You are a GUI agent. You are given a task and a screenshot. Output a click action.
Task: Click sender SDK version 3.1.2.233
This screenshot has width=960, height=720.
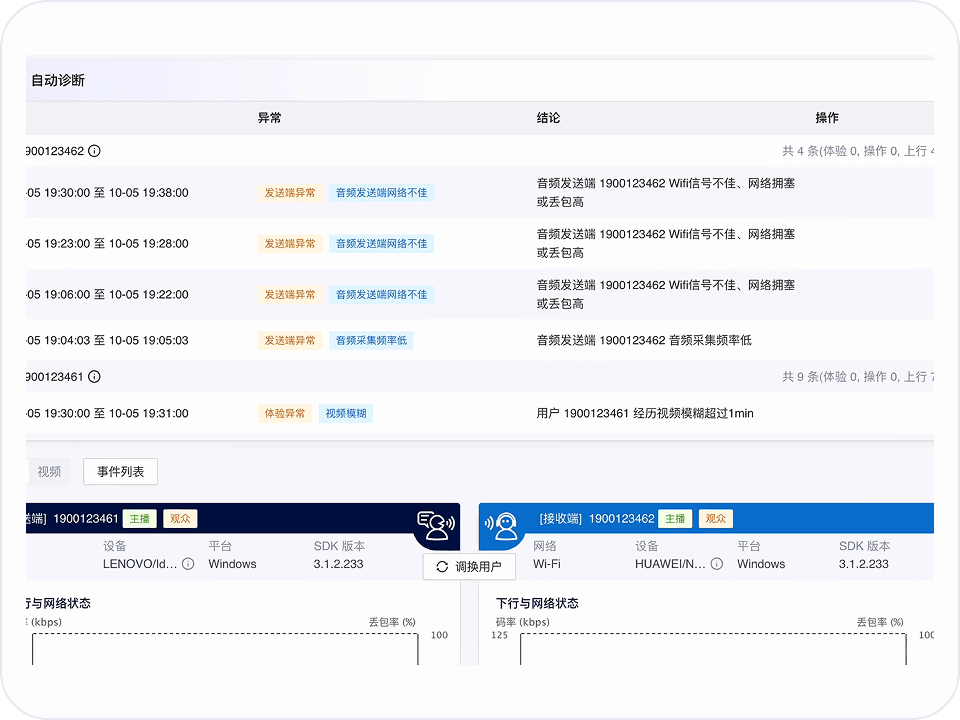[339, 564]
